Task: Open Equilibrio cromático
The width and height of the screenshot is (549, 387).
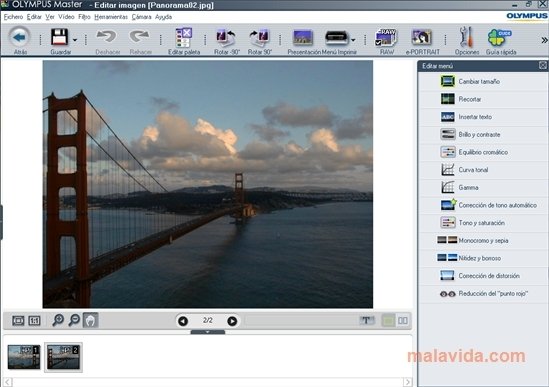Action: click(x=483, y=152)
